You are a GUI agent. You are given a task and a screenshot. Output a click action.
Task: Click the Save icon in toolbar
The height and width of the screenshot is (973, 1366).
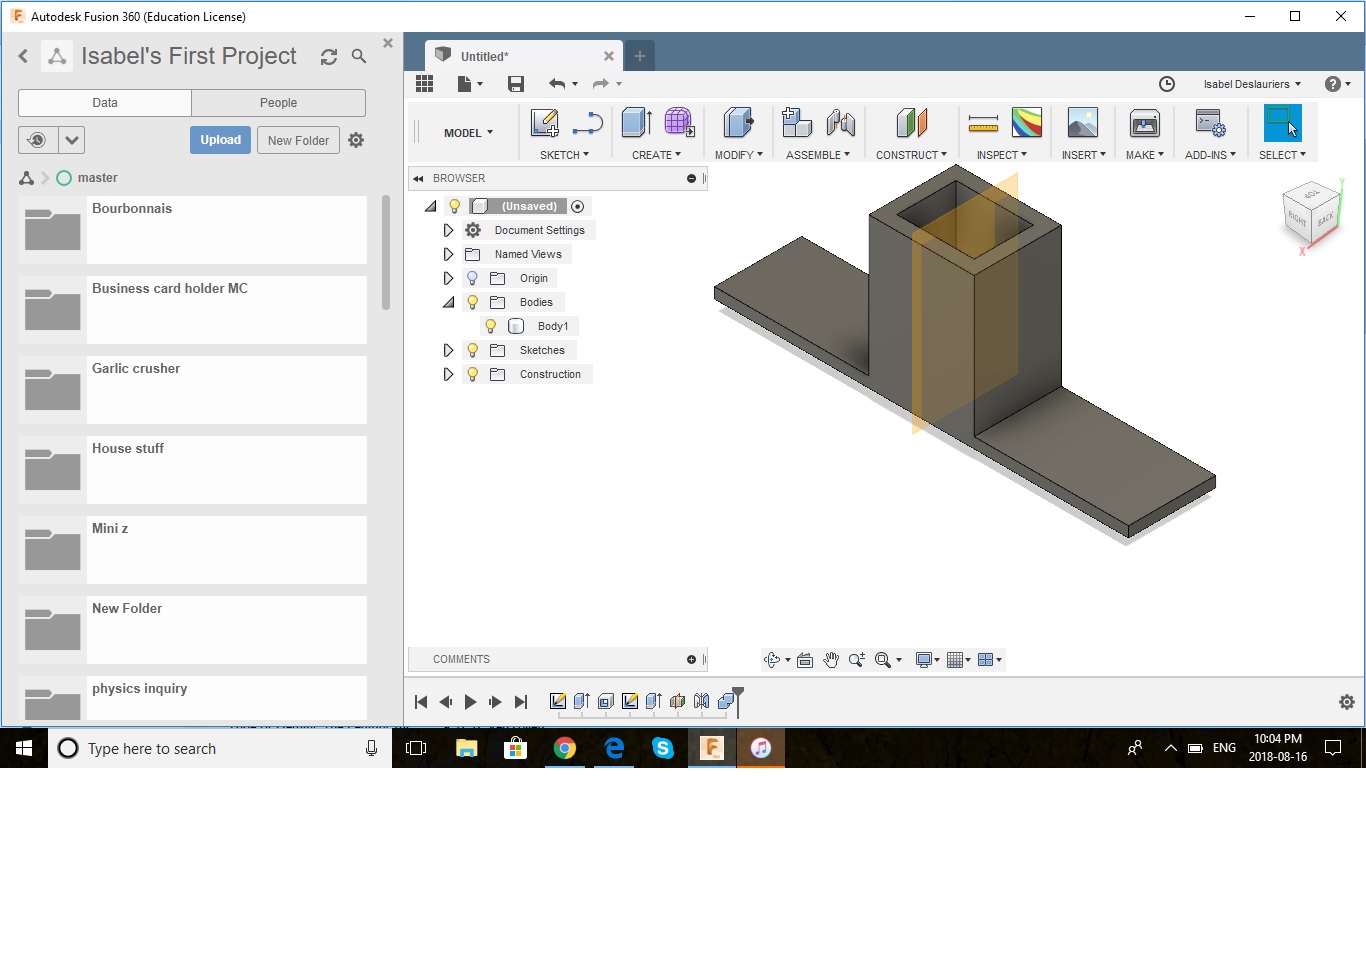[516, 84]
